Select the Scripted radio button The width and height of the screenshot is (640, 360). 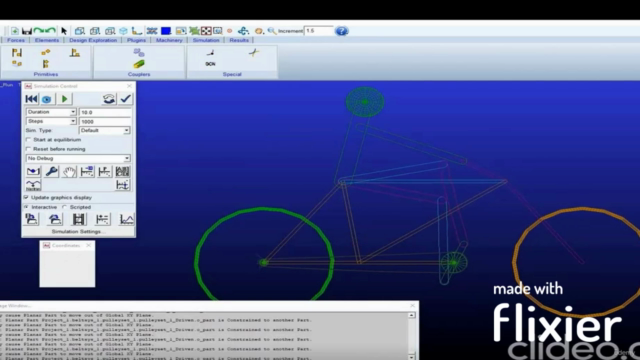[x=64, y=207]
